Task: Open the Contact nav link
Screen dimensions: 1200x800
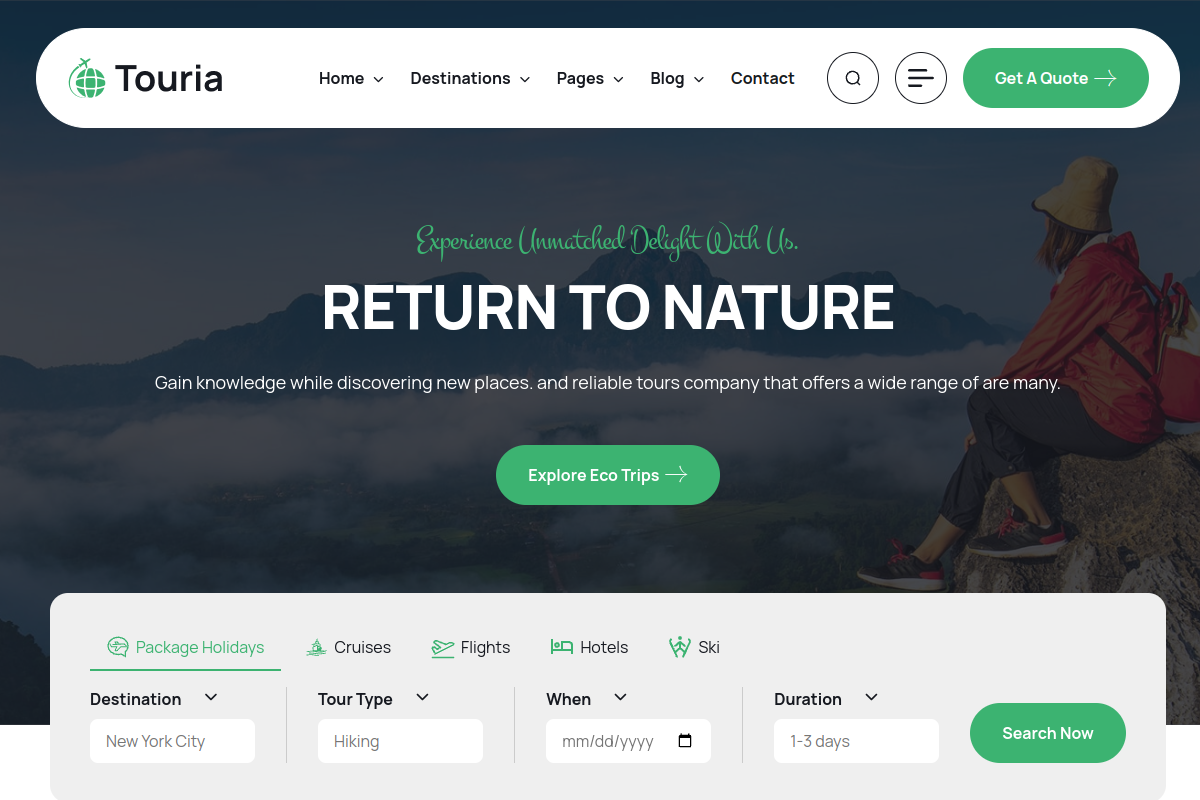Action: pyautogui.click(x=762, y=78)
